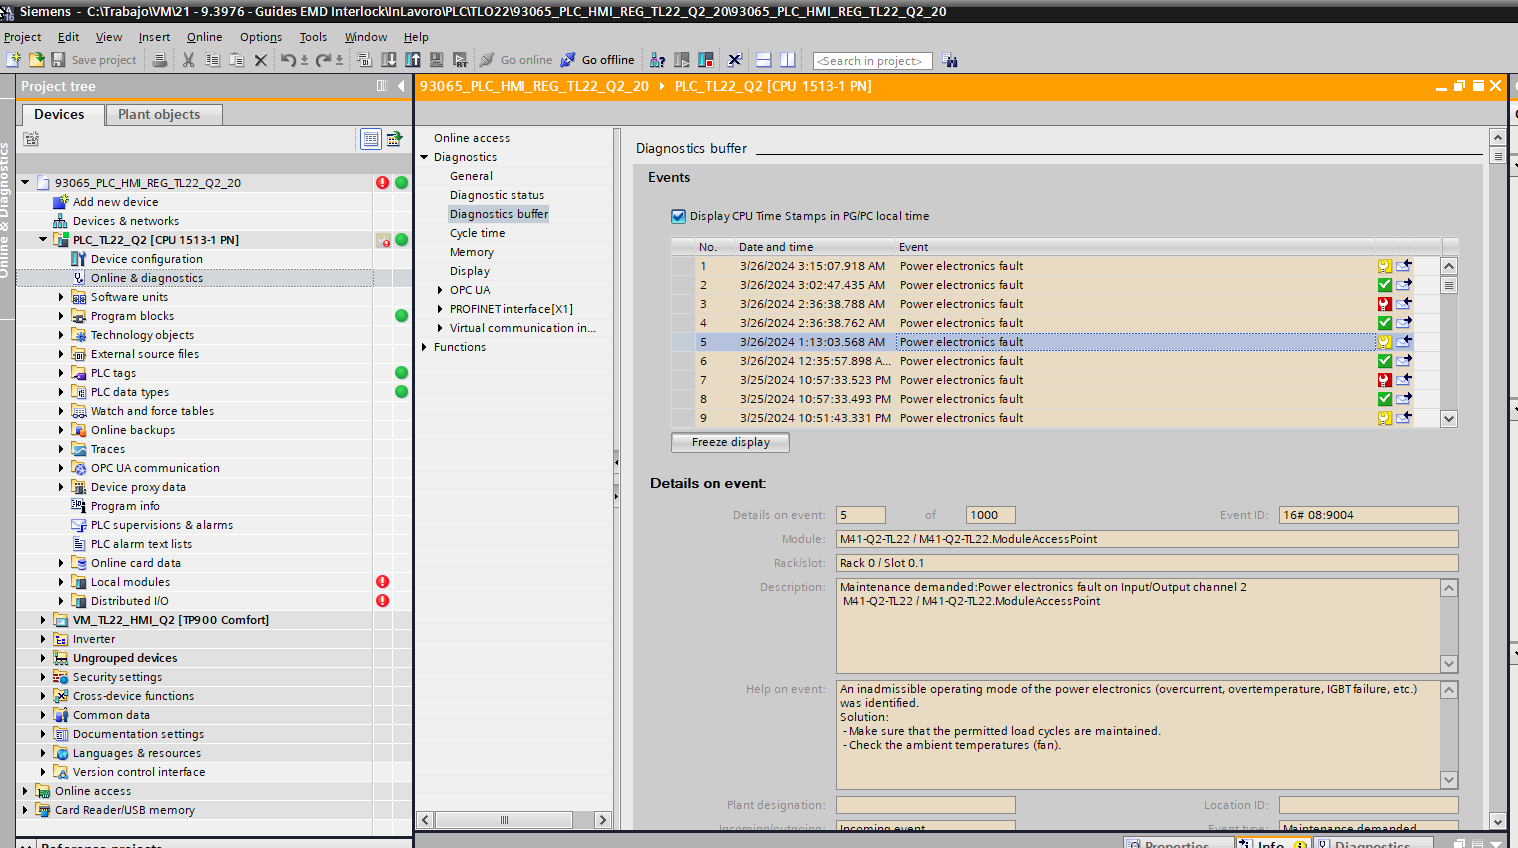Click the Start simulation icon

tap(436, 60)
